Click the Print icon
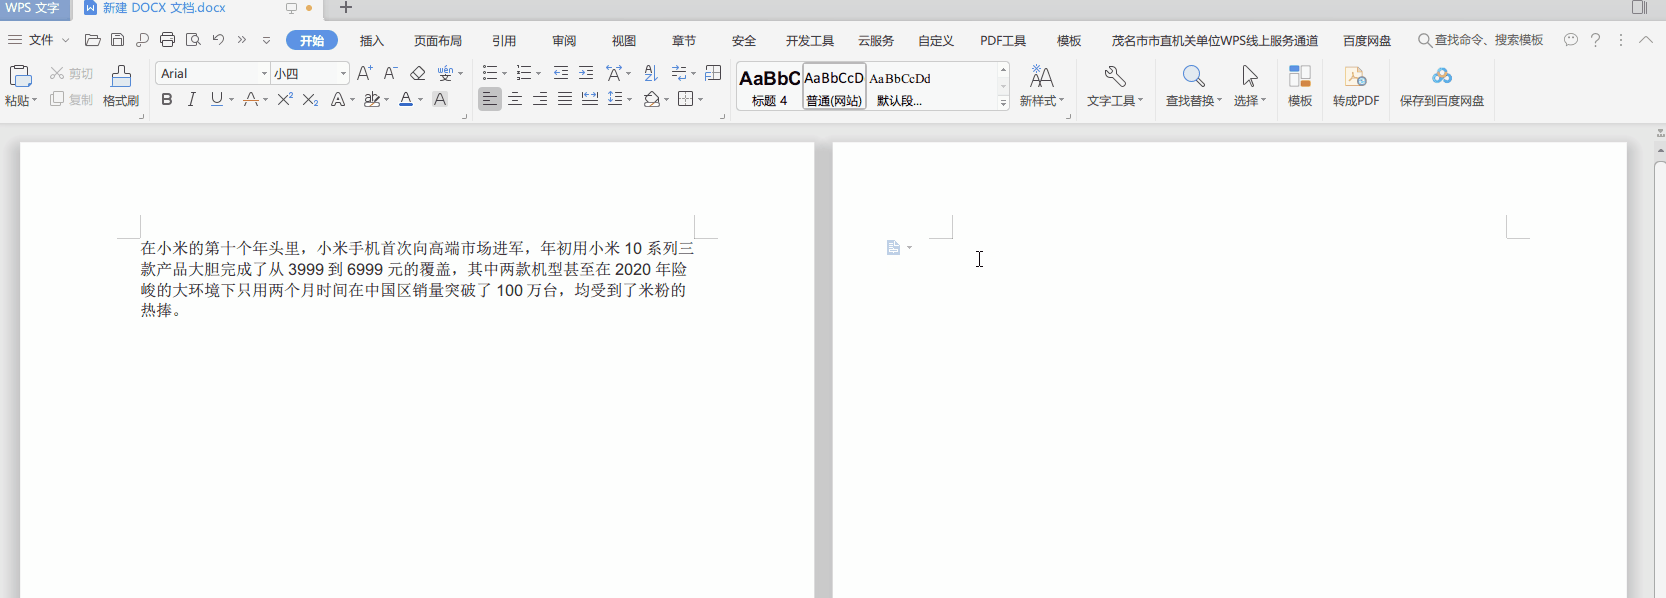The height and width of the screenshot is (598, 1666). point(167,40)
